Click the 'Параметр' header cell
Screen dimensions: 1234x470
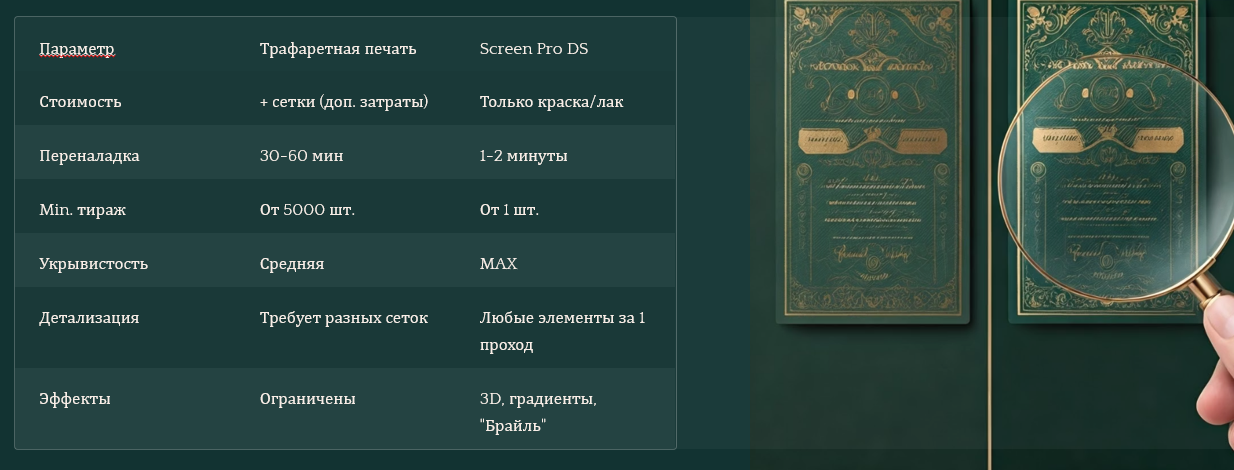tap(77, 49)
